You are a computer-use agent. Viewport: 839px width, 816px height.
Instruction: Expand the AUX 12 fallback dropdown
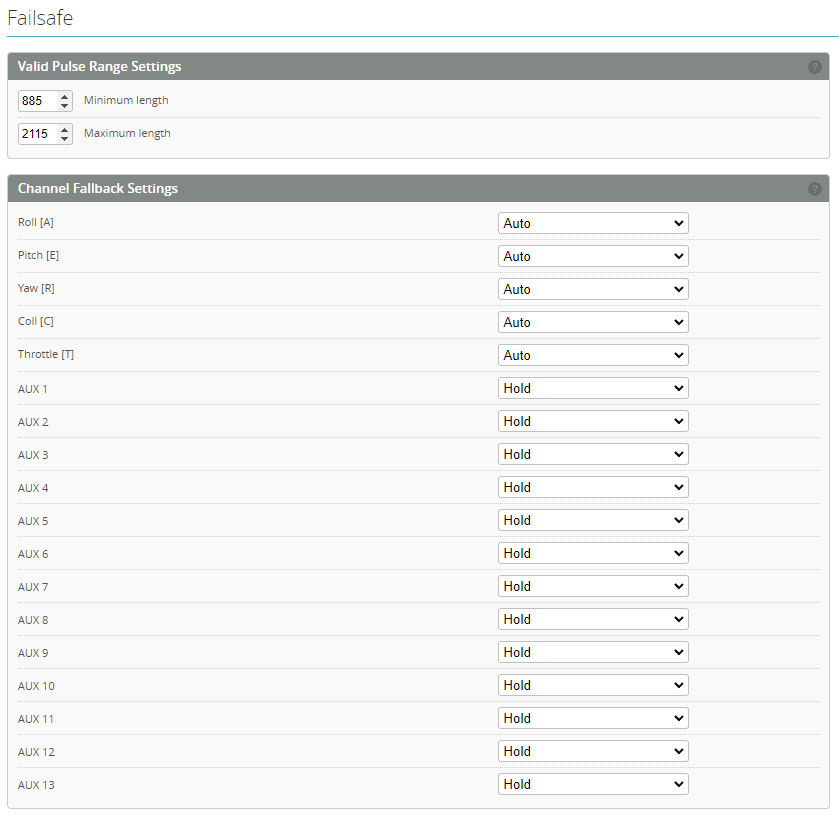tap(593, 751)
